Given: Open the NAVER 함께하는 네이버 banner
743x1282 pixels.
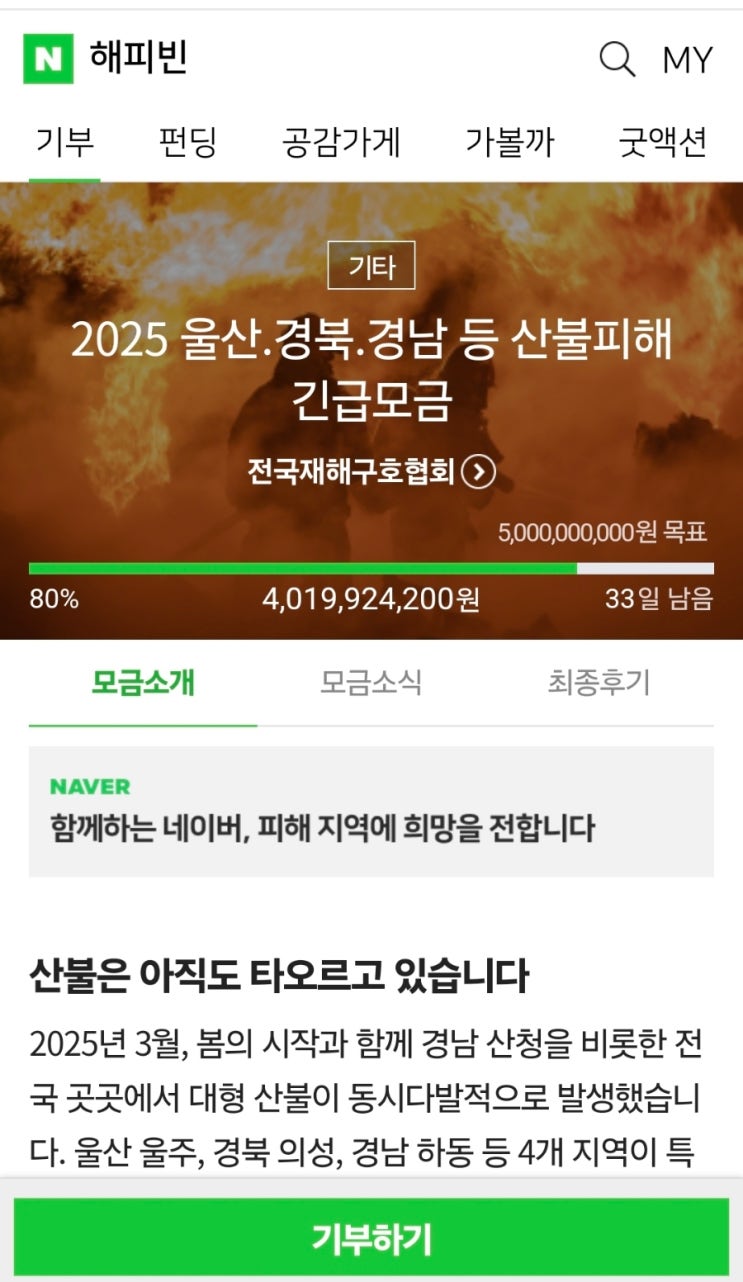Looking at the screenshot, I should (371, 812).
